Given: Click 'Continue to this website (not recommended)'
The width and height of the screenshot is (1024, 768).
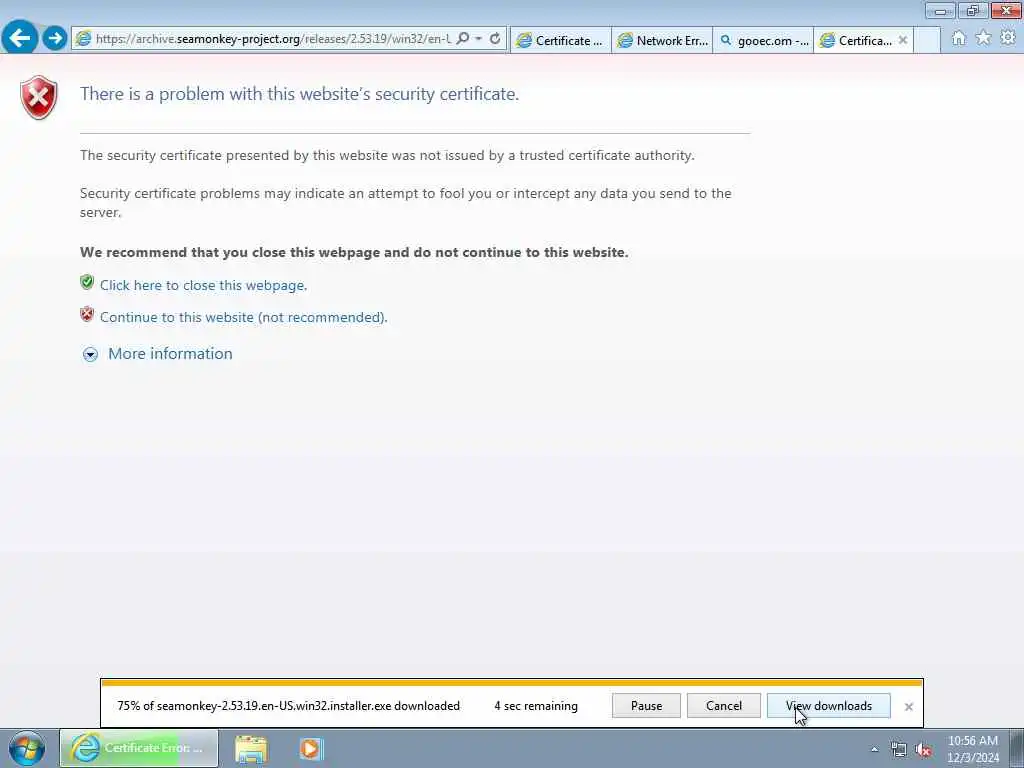Looking at the screenshot, I should click(x=244, y=317).
